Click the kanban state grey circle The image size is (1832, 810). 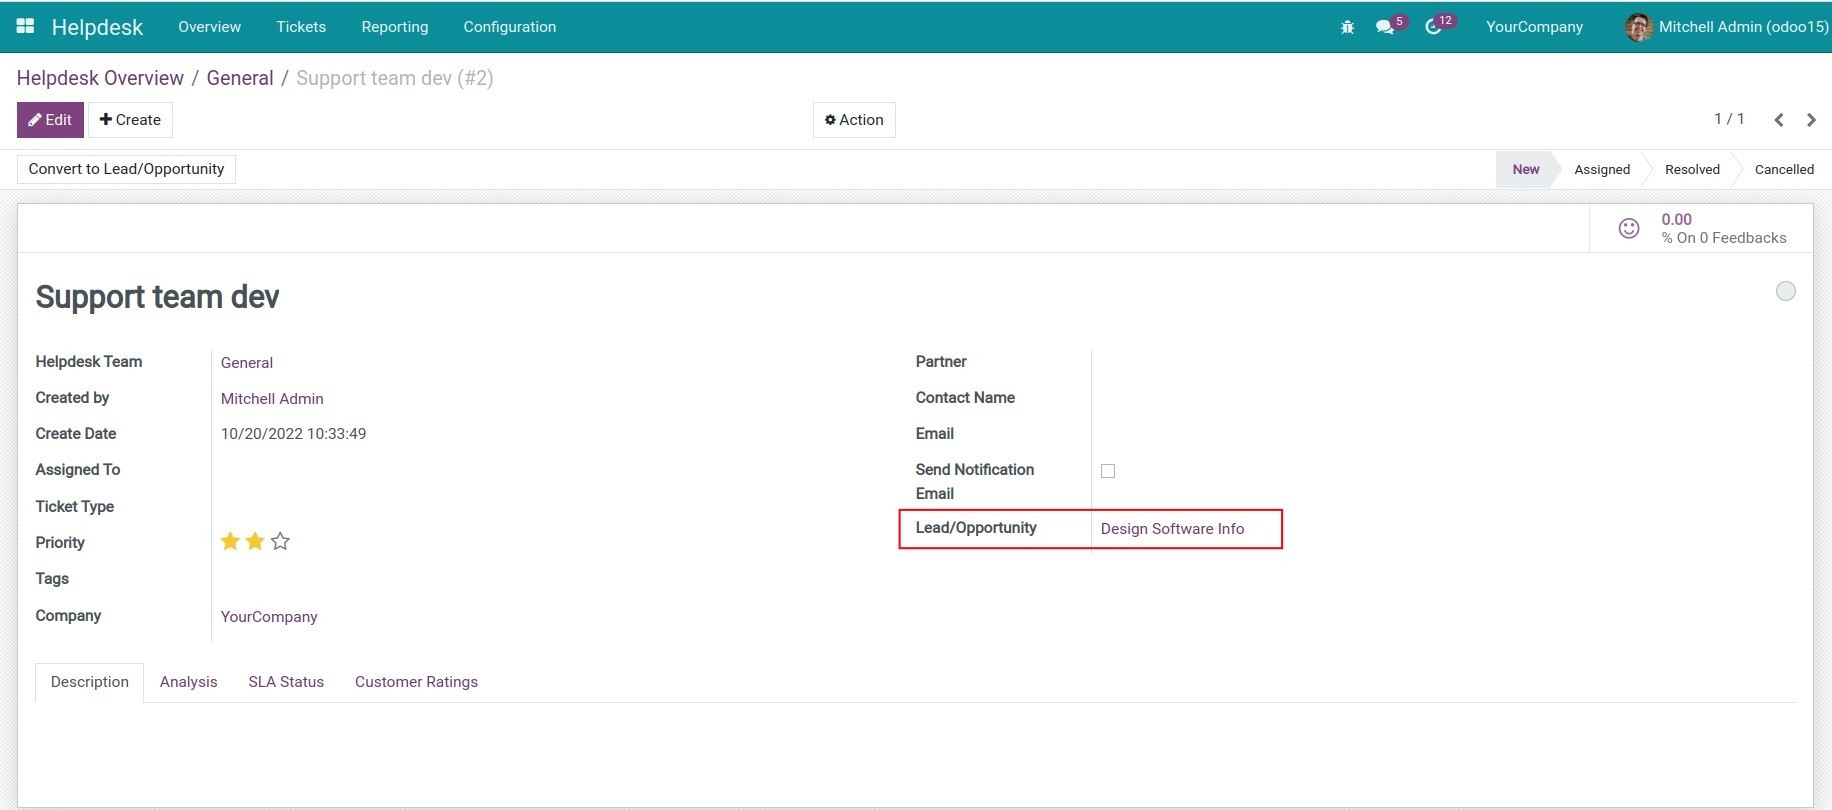click(1785, 291)
